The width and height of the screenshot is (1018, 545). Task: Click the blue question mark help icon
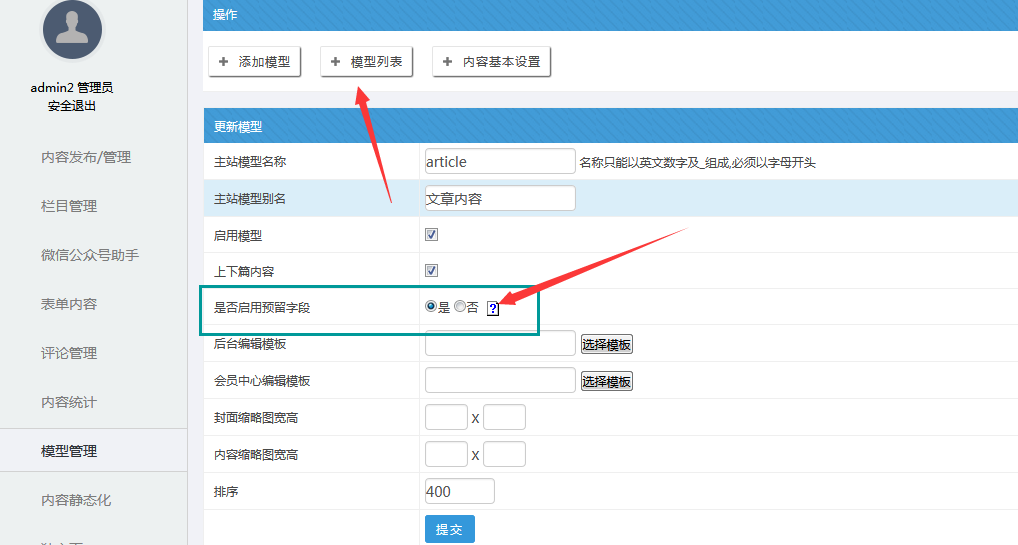click(x=493, y=309)
